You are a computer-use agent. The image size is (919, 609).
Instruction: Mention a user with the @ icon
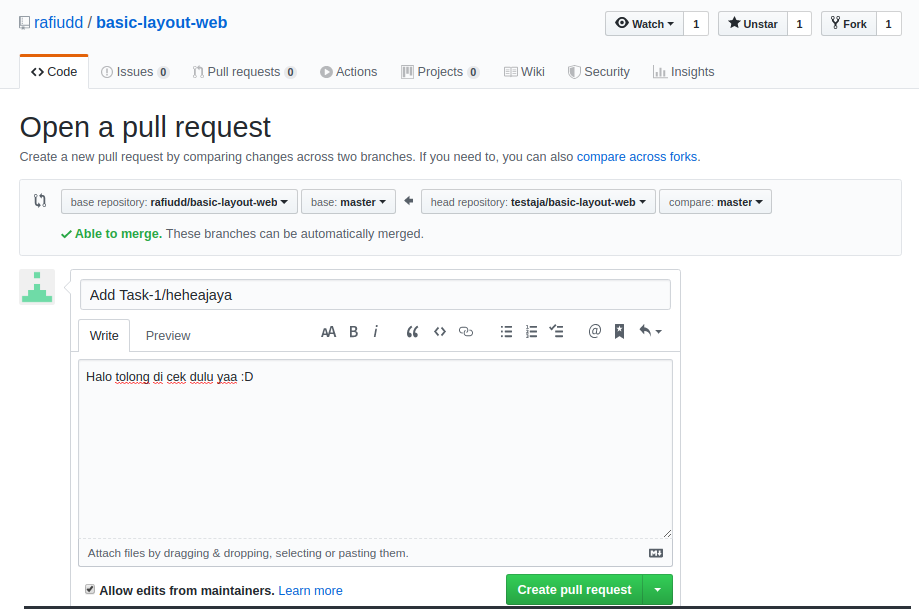[x=594, y=331]
